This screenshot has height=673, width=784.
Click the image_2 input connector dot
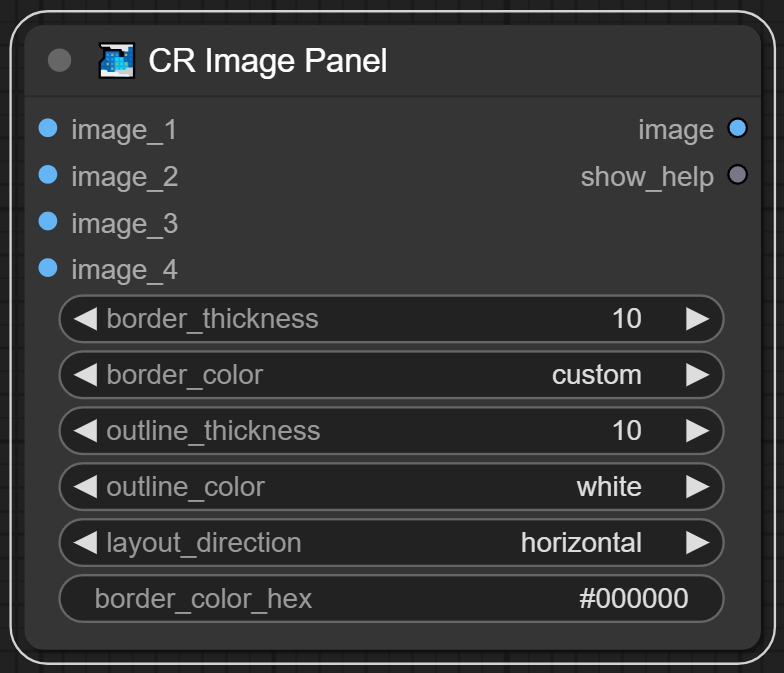pos(48,175)
